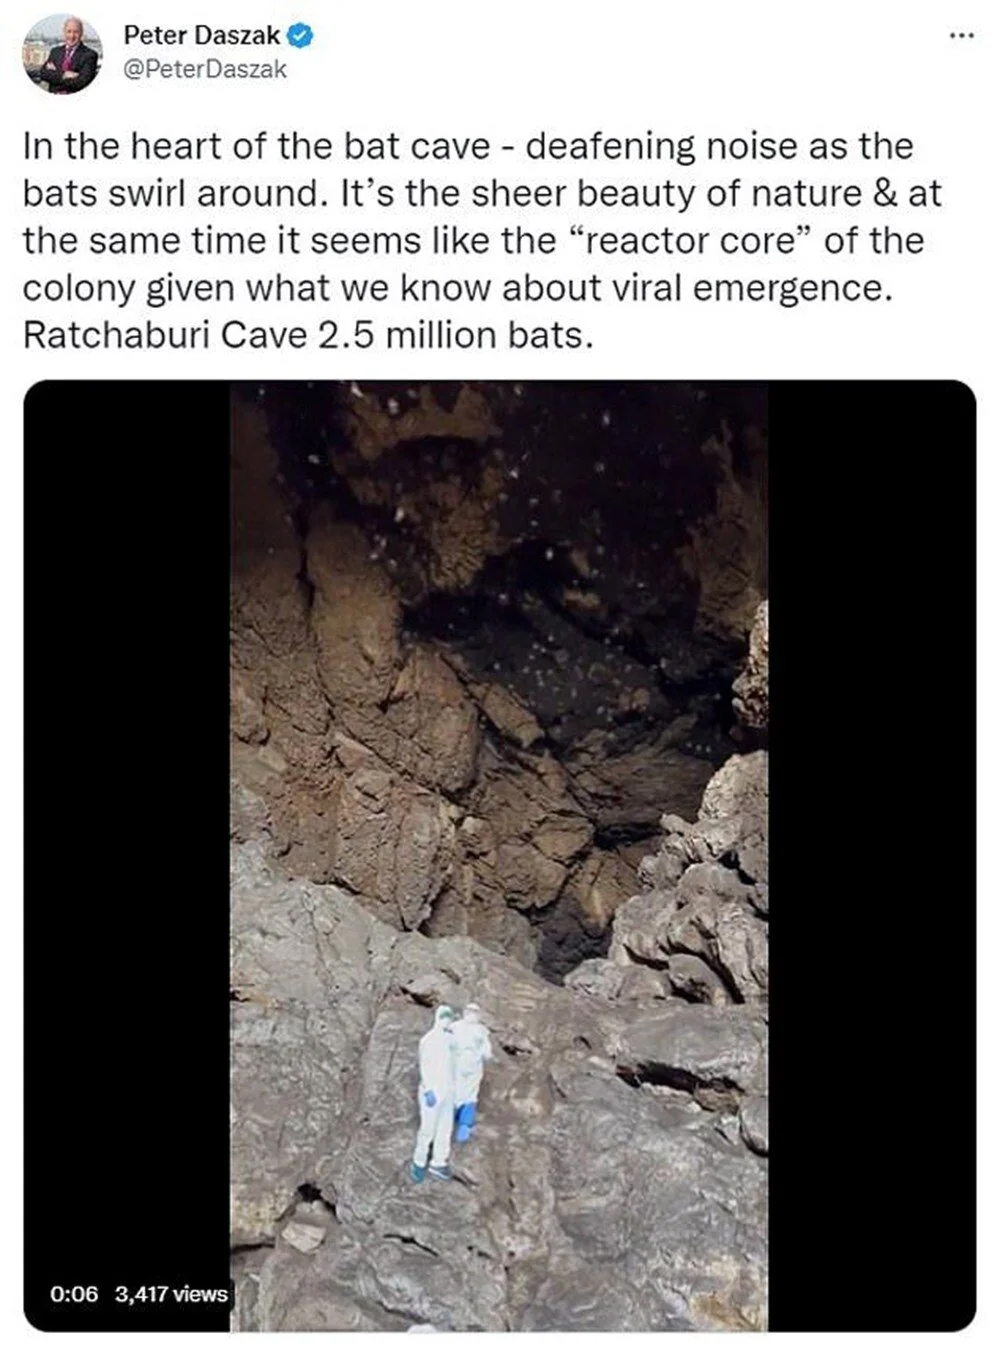Image resolution: width=1000 pixels, height=1349 pixels.
Task: Click the text "2.5 million bats"
Action: tap(455, 335)
